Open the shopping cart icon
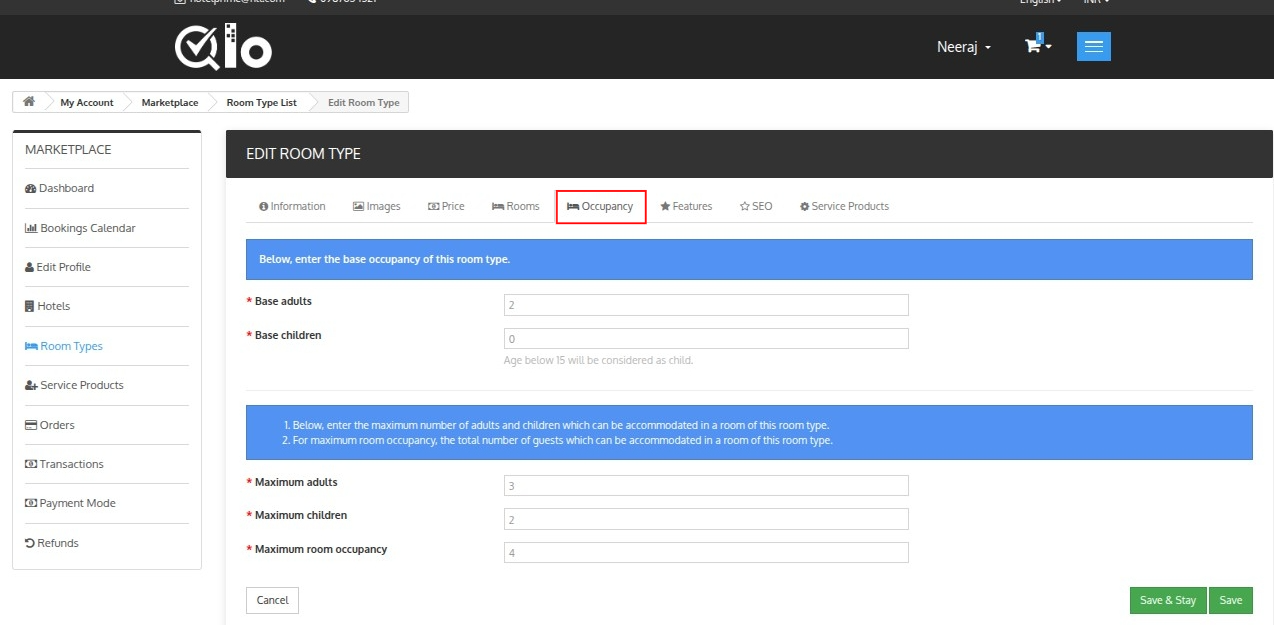Screen dimensions: 1274x625 [x=1033, y=46]
